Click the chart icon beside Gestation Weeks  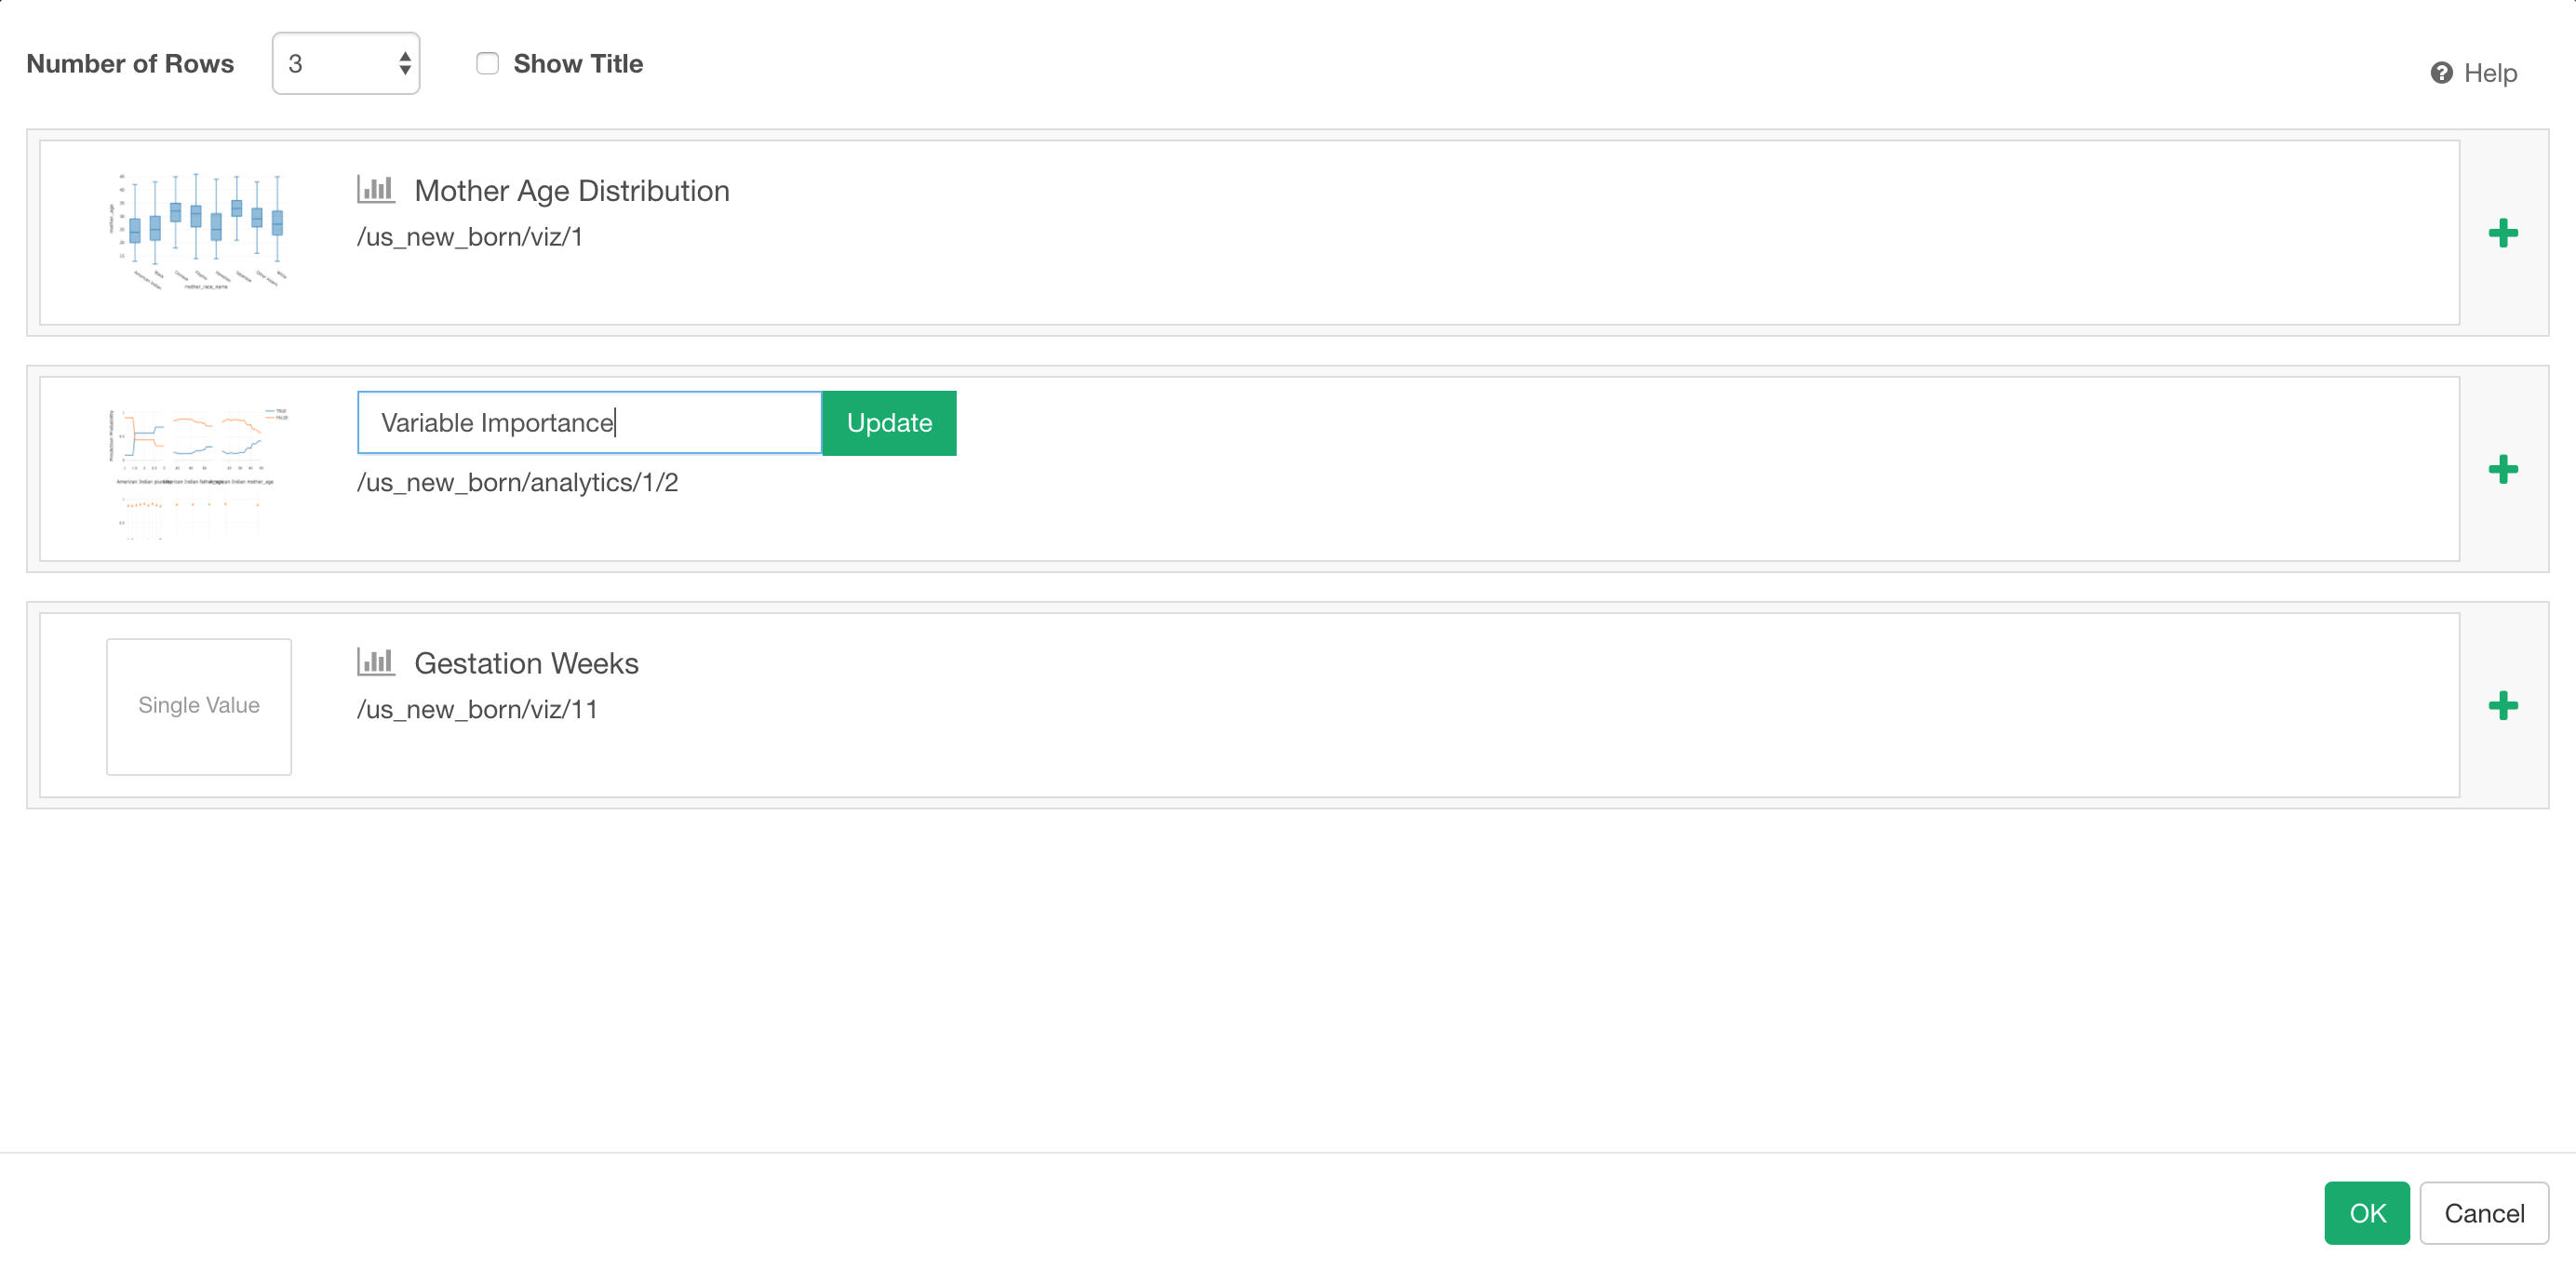[376, 661]
